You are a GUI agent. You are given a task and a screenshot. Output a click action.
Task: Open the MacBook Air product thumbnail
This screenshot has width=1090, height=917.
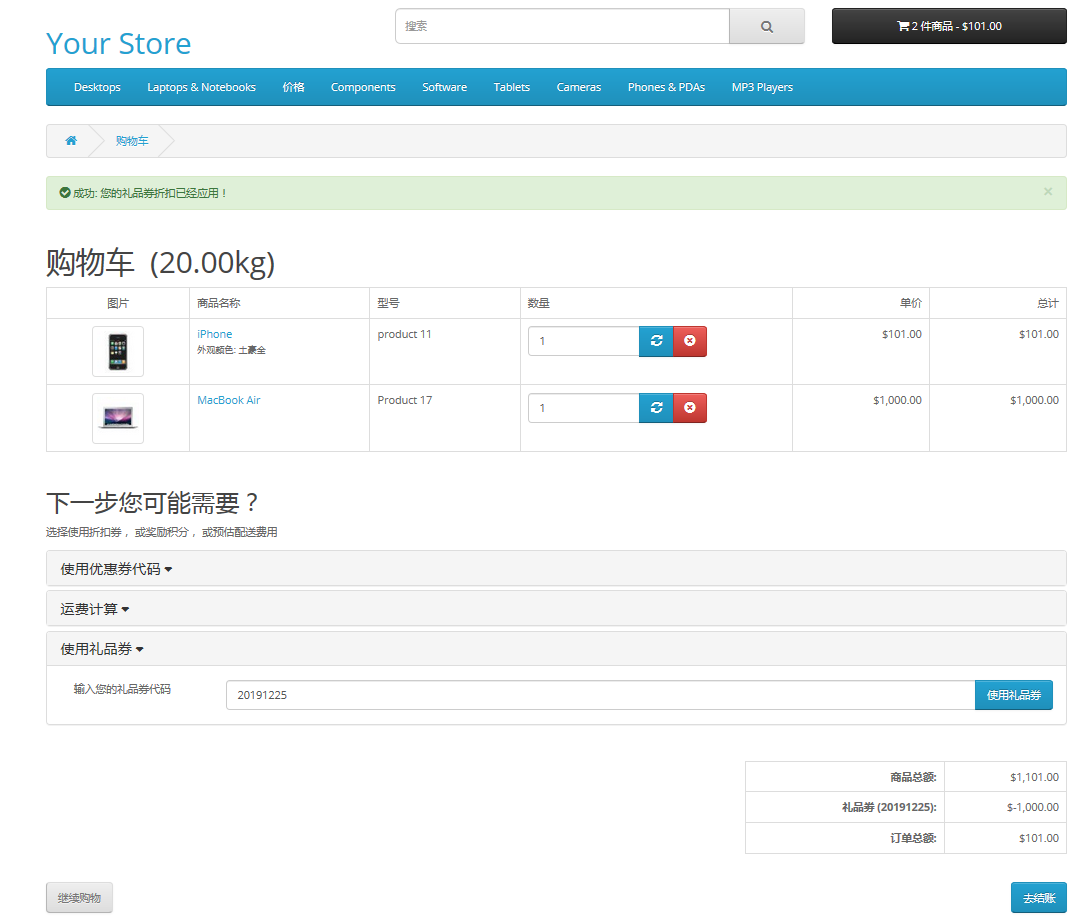118,418
